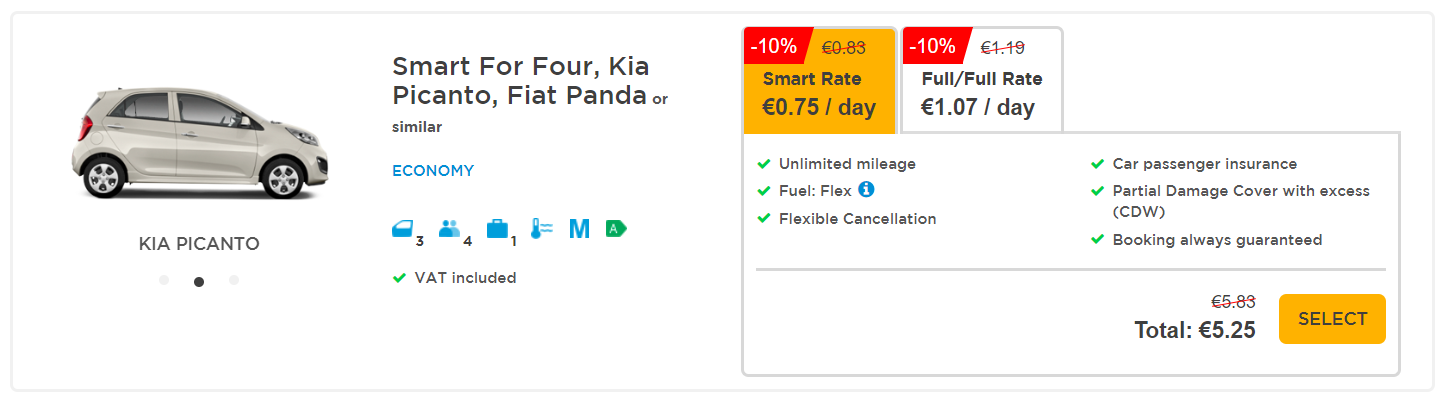Open the Fuel: Flex info icon
Viewport: 1446px width, 405px height.
(x=866, y=189)
